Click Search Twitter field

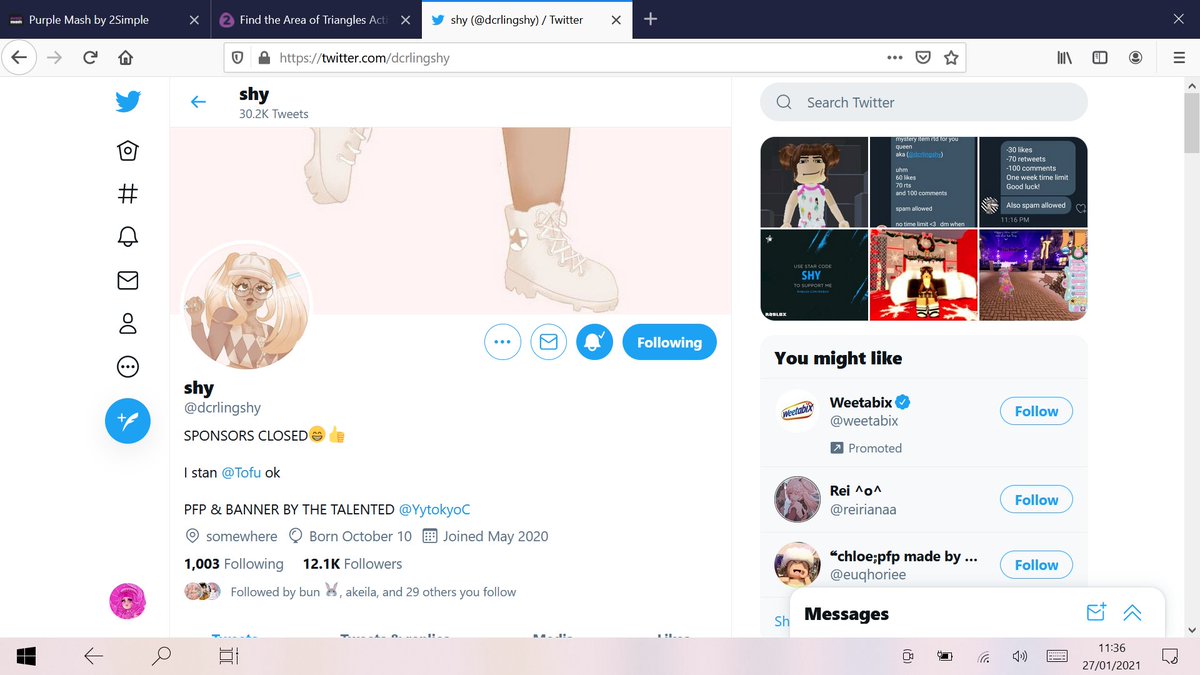tap(923, 102)
